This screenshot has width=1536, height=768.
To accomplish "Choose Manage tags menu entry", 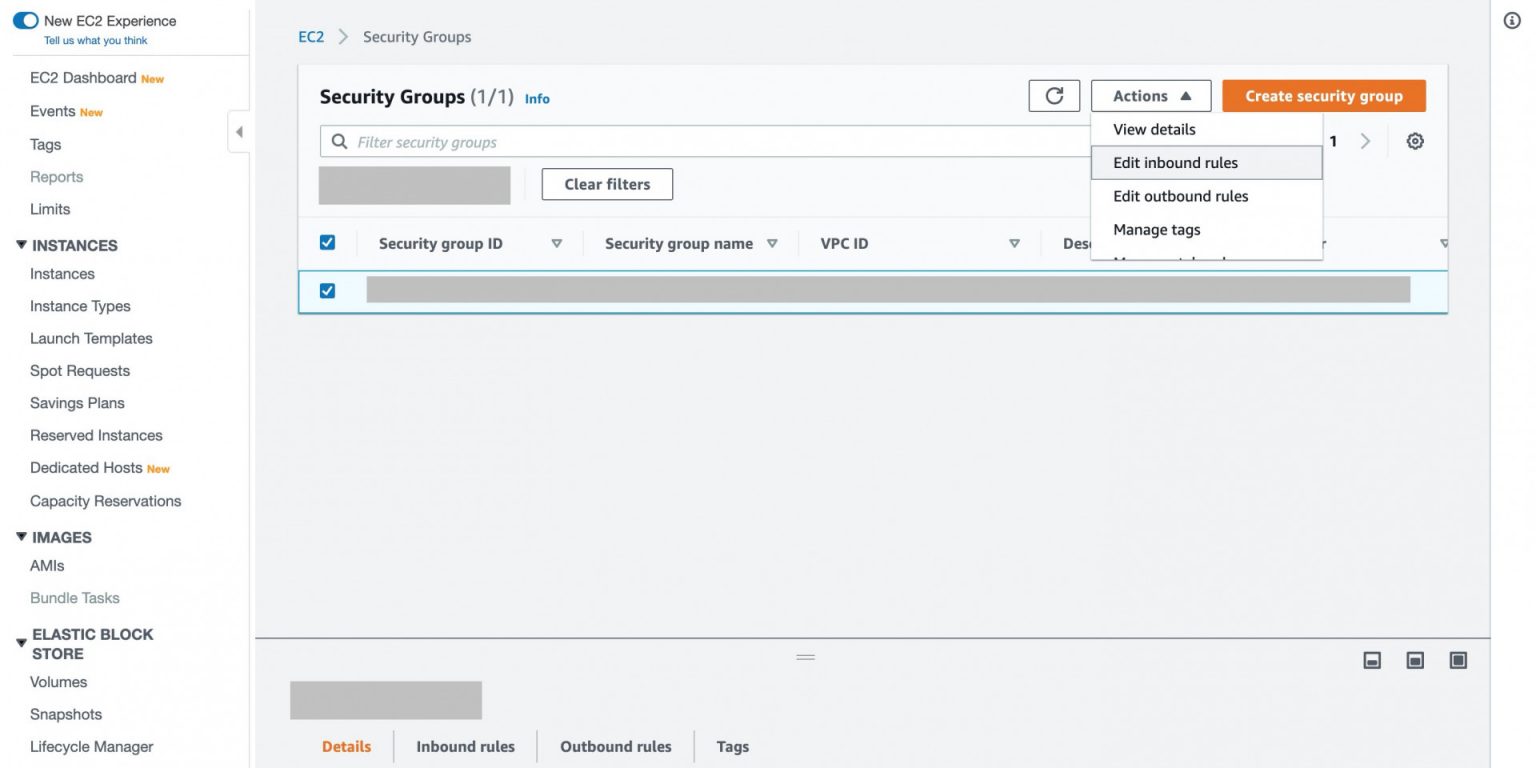I will [1207, 230].
